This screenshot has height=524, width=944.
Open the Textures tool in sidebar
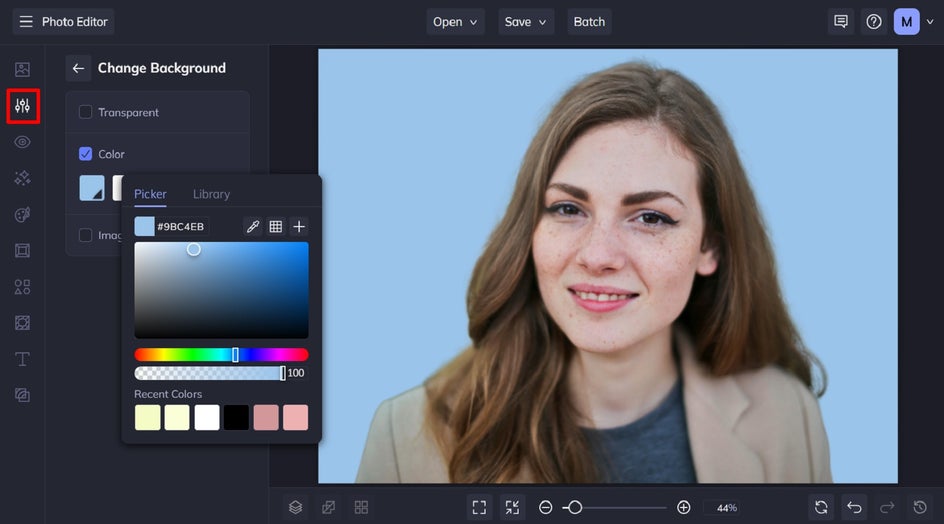pyautogui.click(x=22, y=395)
